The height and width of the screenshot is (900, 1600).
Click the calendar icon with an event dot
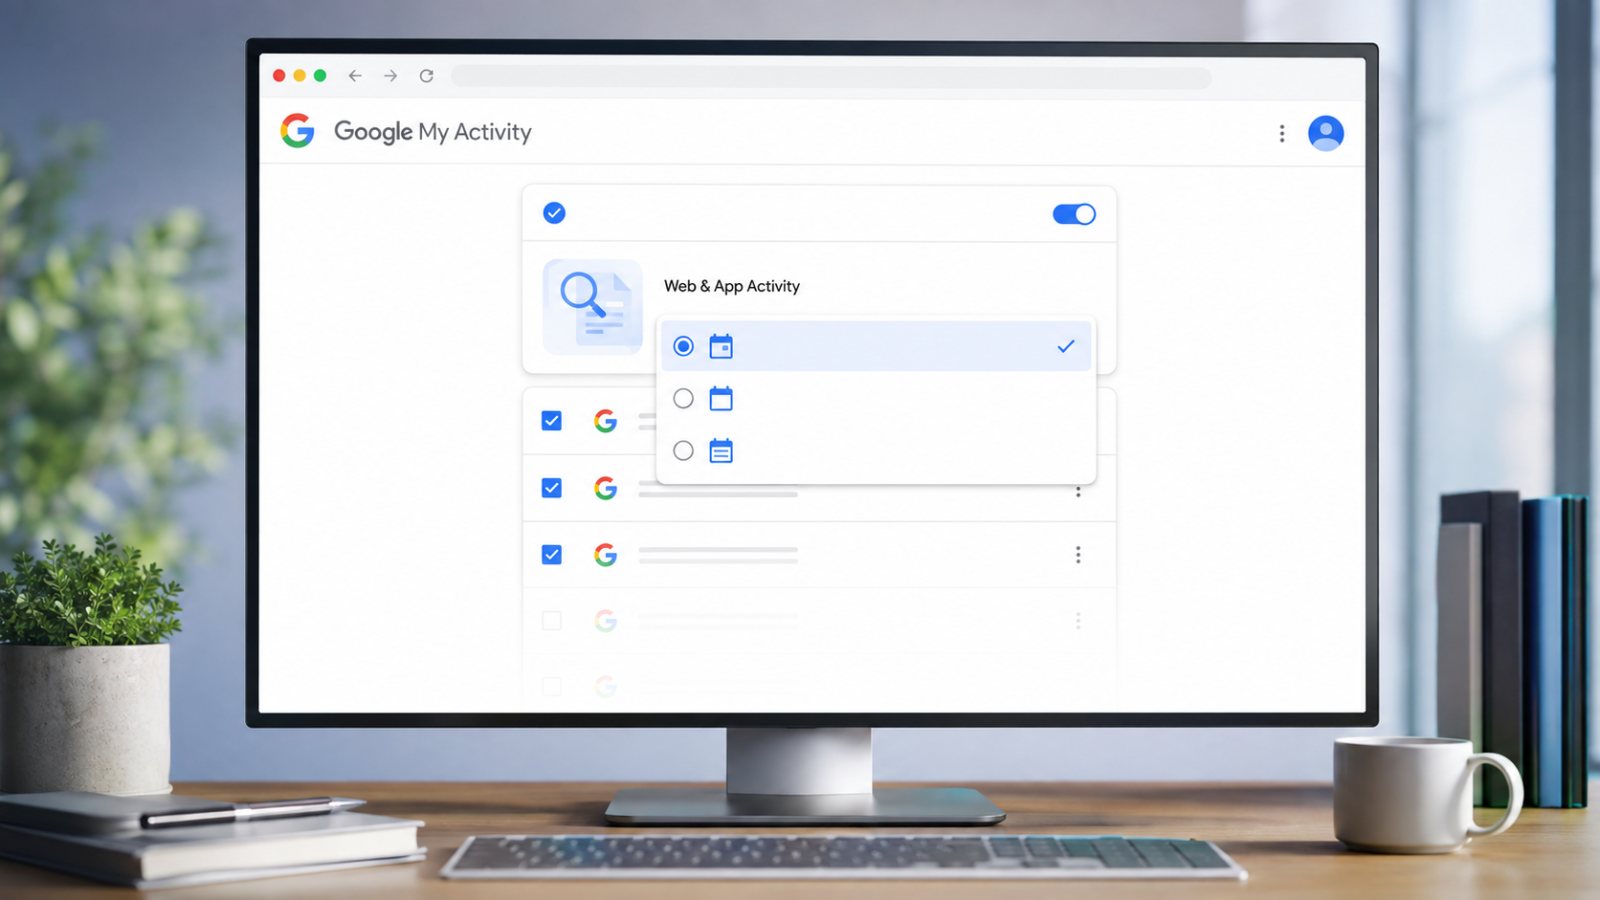721,346
